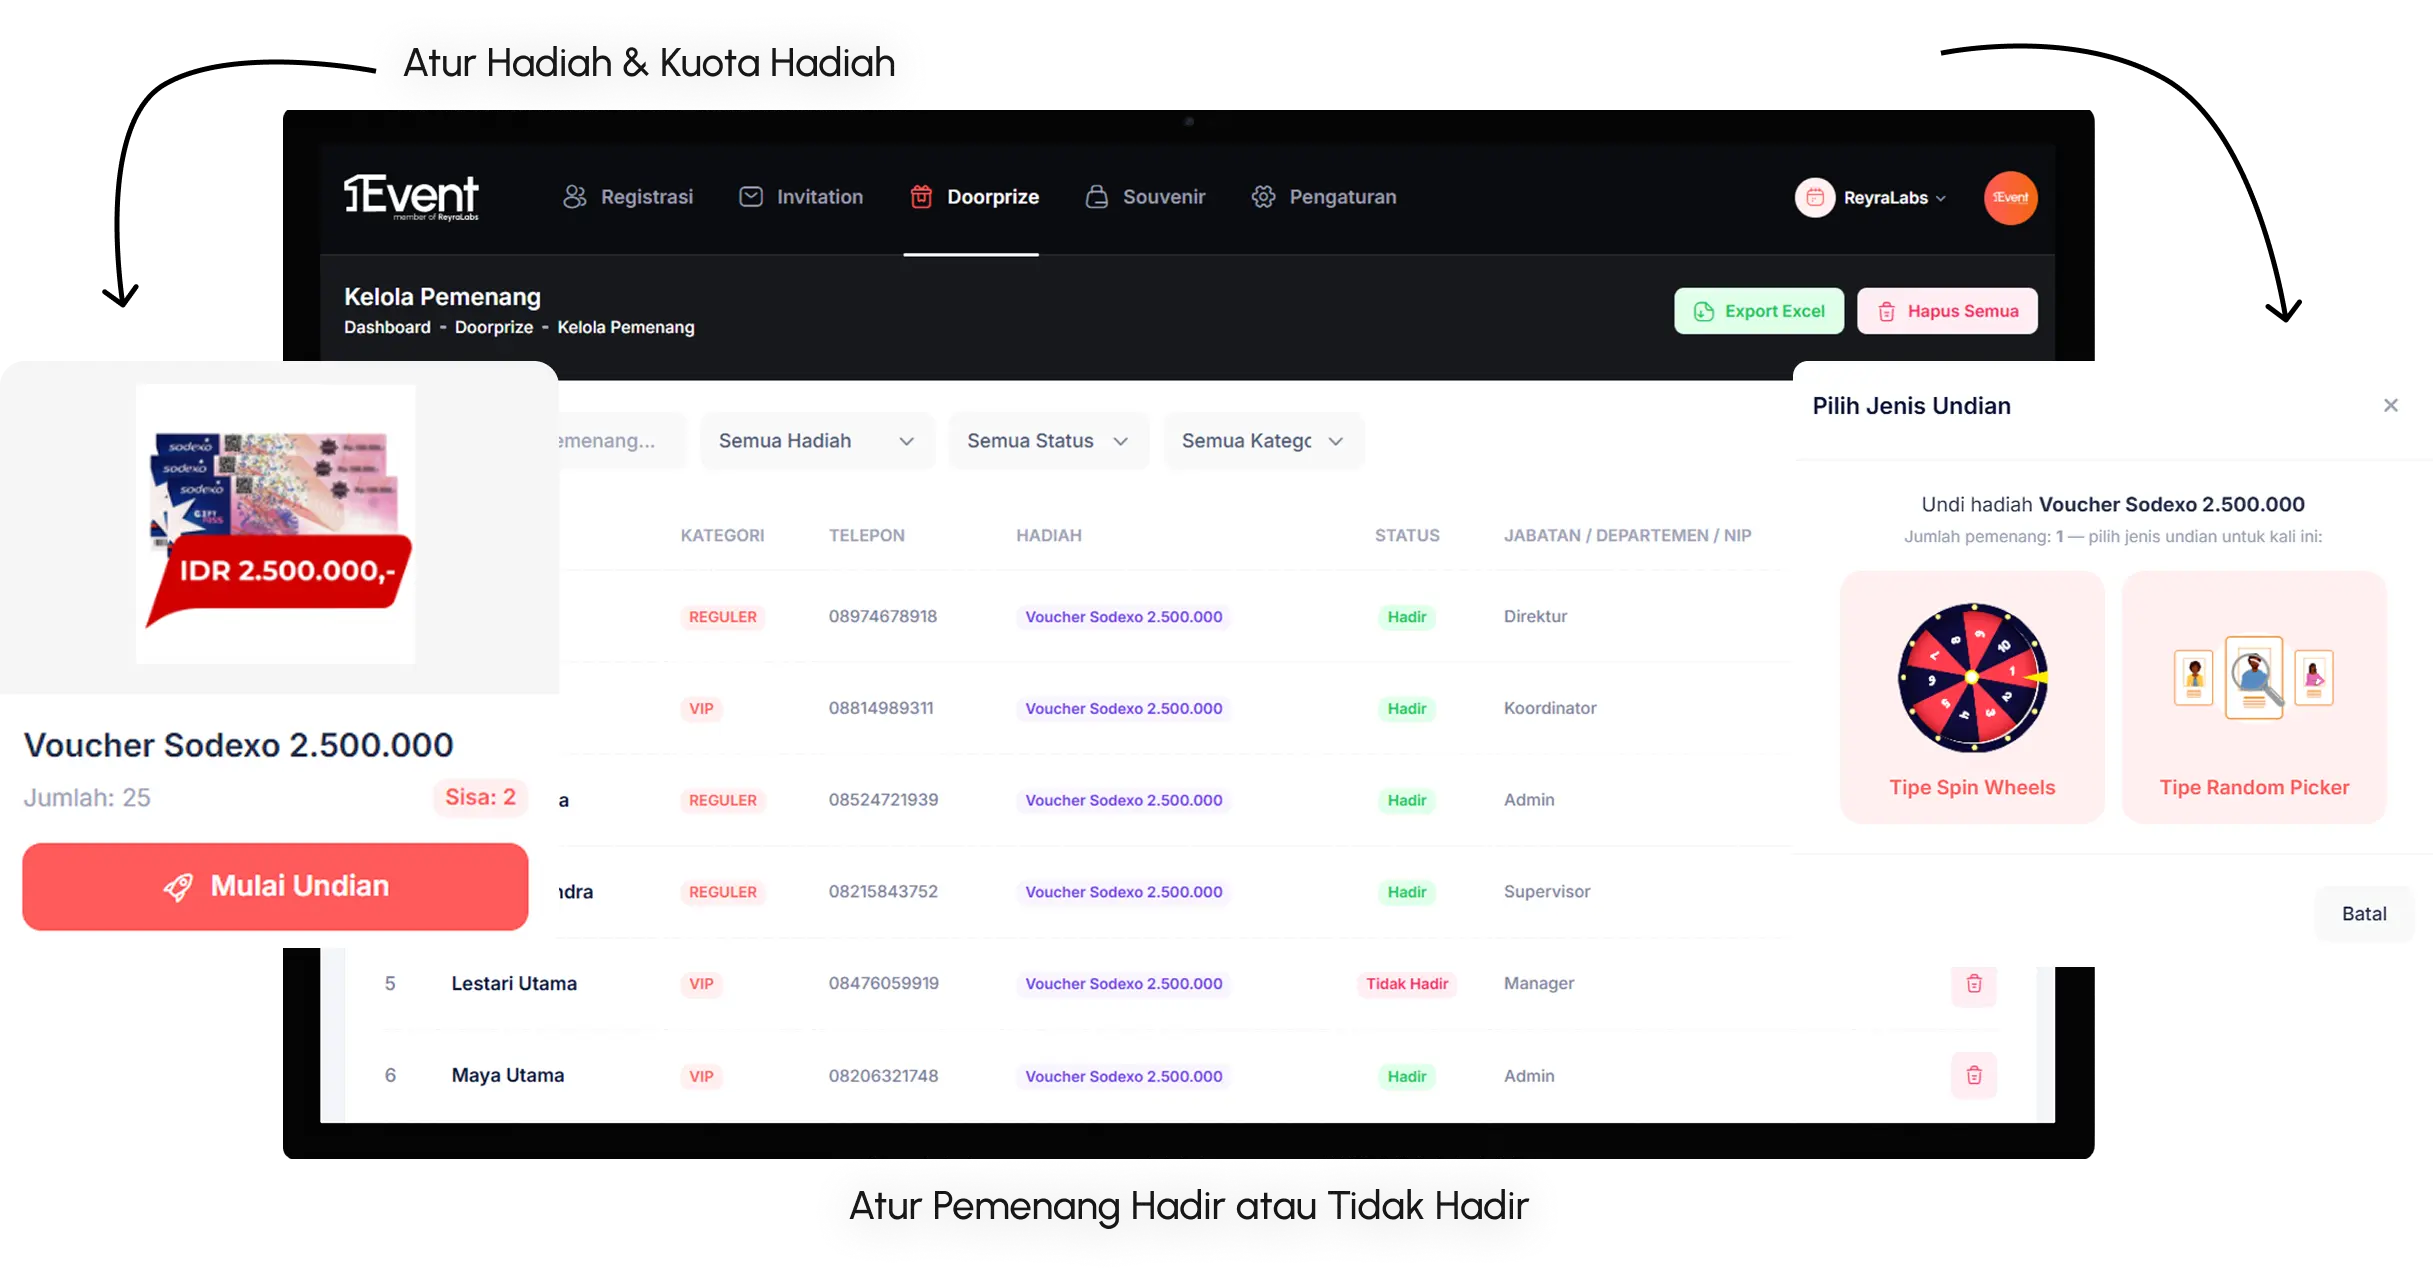Close the Pilih Jenis Undian dialog
Image resolution: width=2433 pixels, height=1283 pixels.
(2391, 405)
